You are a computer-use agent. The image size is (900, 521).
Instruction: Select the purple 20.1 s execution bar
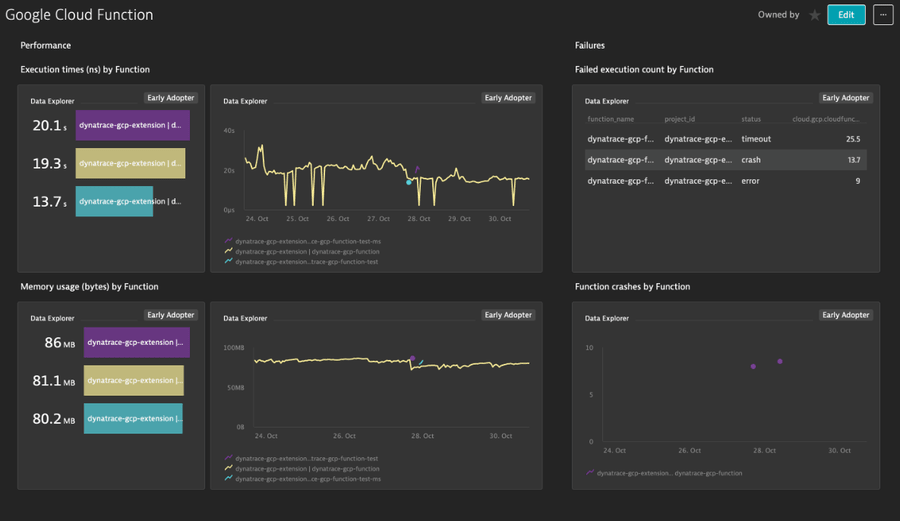133,125
